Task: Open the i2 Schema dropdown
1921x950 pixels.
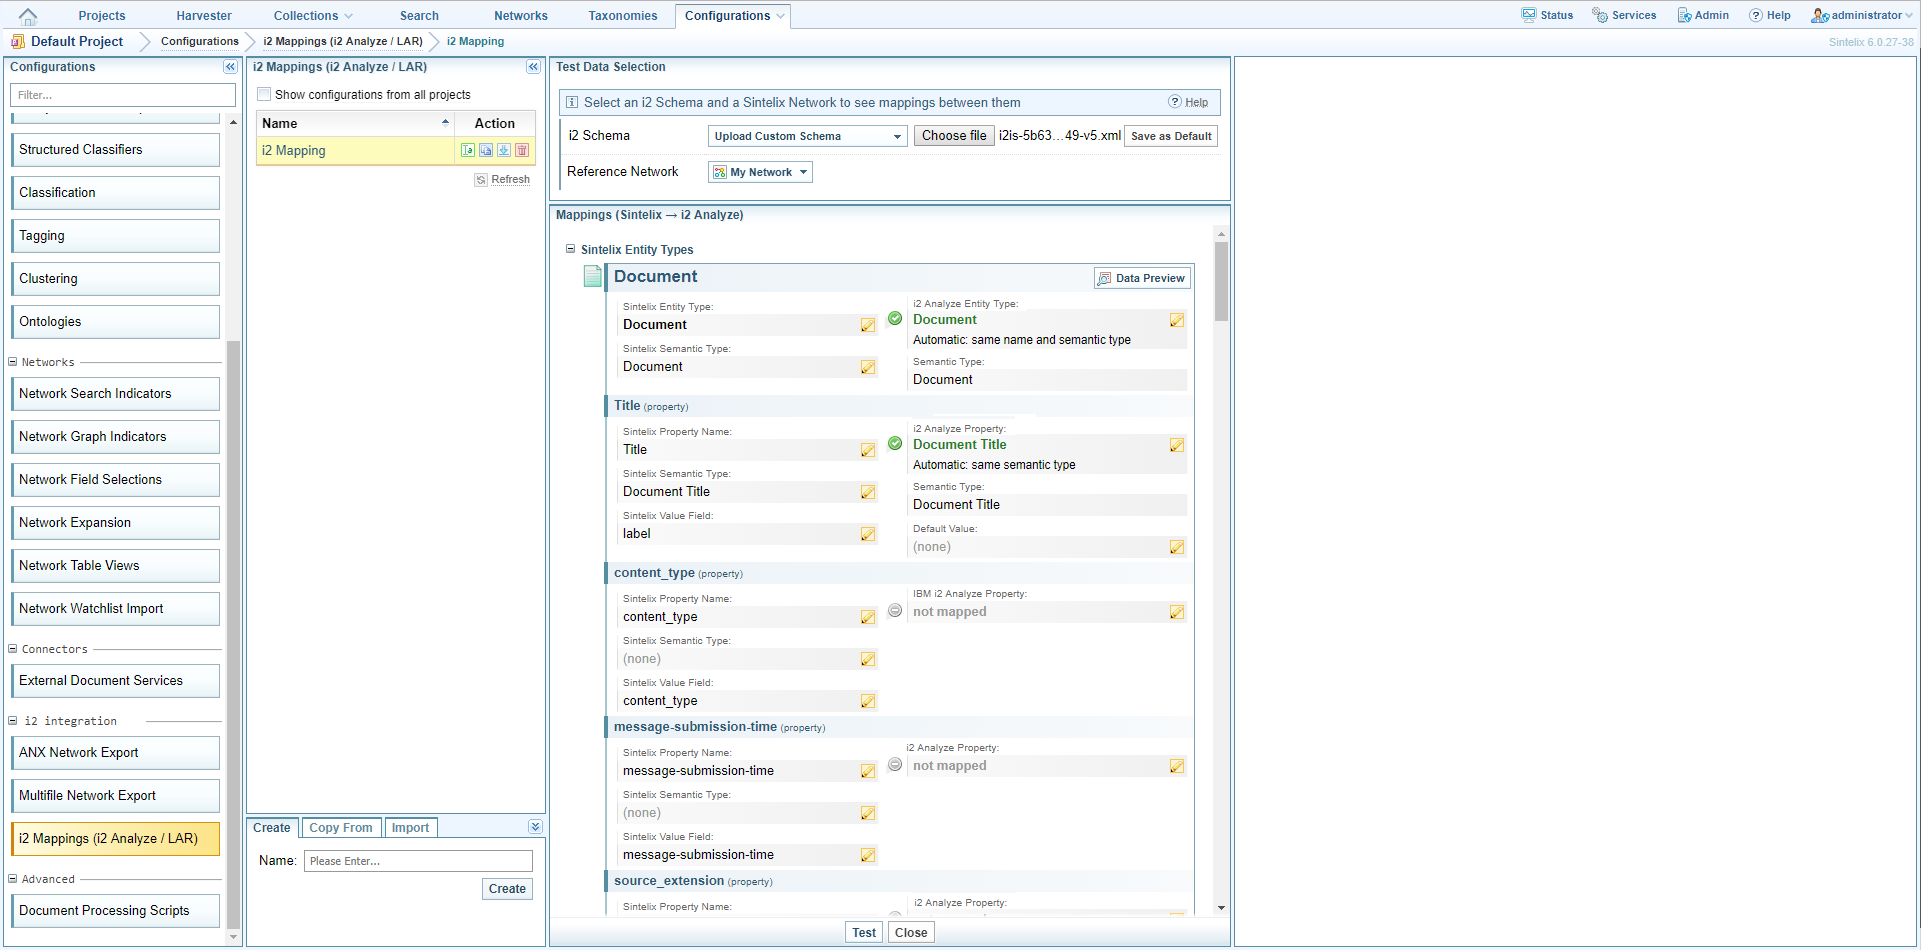Action: (x=807, y=136)
